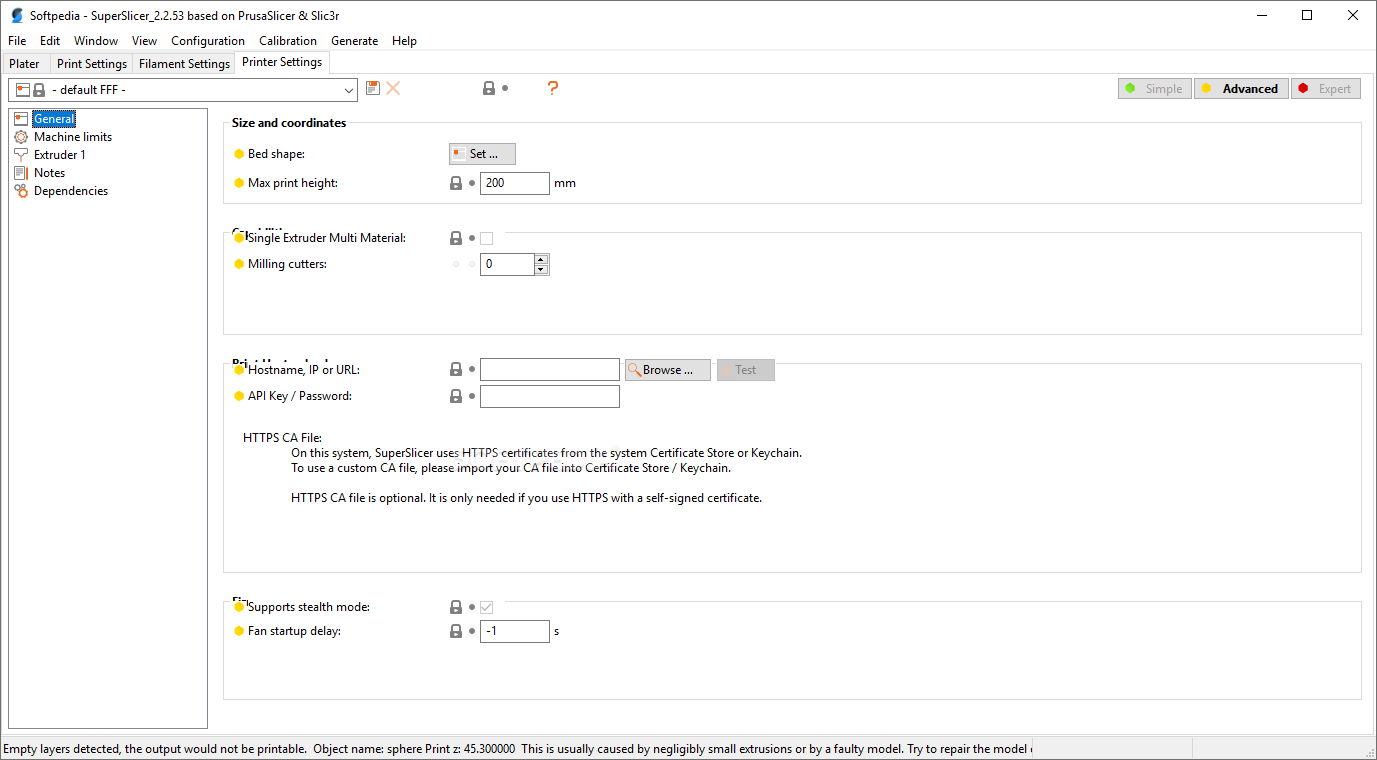Viewport: 1377px width, 760px height.
Task: Click the Fan startup delay field
Action: (515, 631)
